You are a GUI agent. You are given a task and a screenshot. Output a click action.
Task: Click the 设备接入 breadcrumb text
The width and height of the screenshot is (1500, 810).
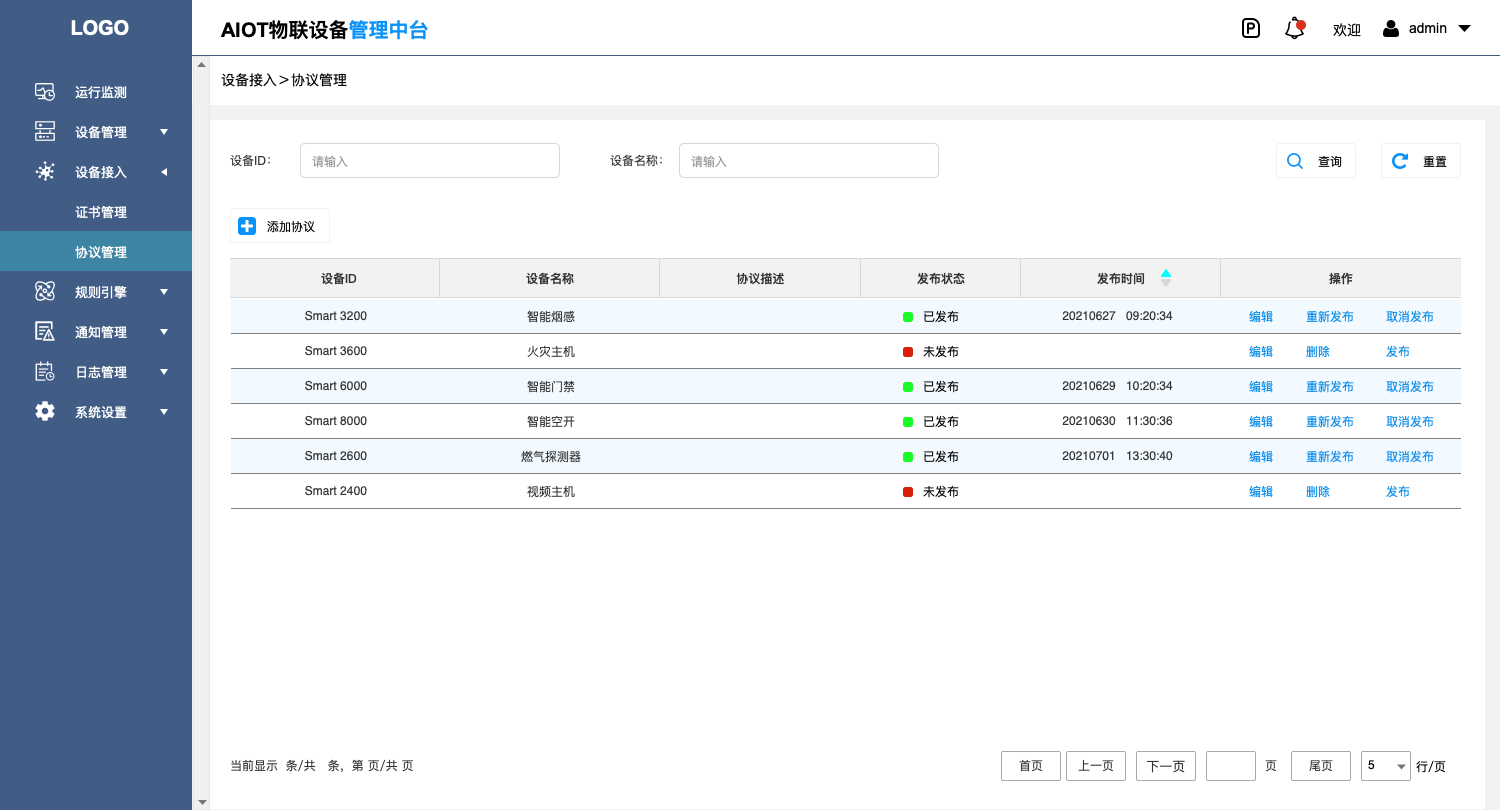coord(248,80)
